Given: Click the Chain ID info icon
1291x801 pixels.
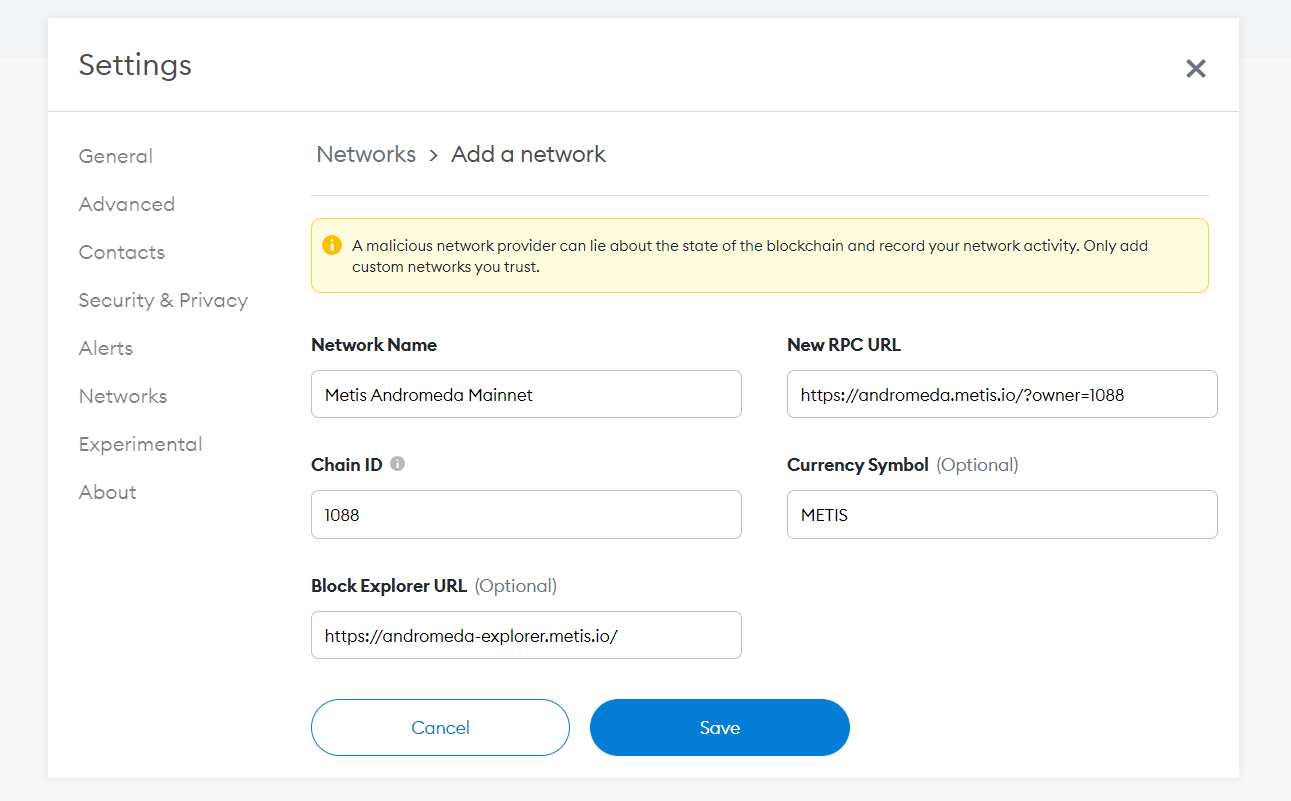Looking at the screenshot, I should [397, 464].
